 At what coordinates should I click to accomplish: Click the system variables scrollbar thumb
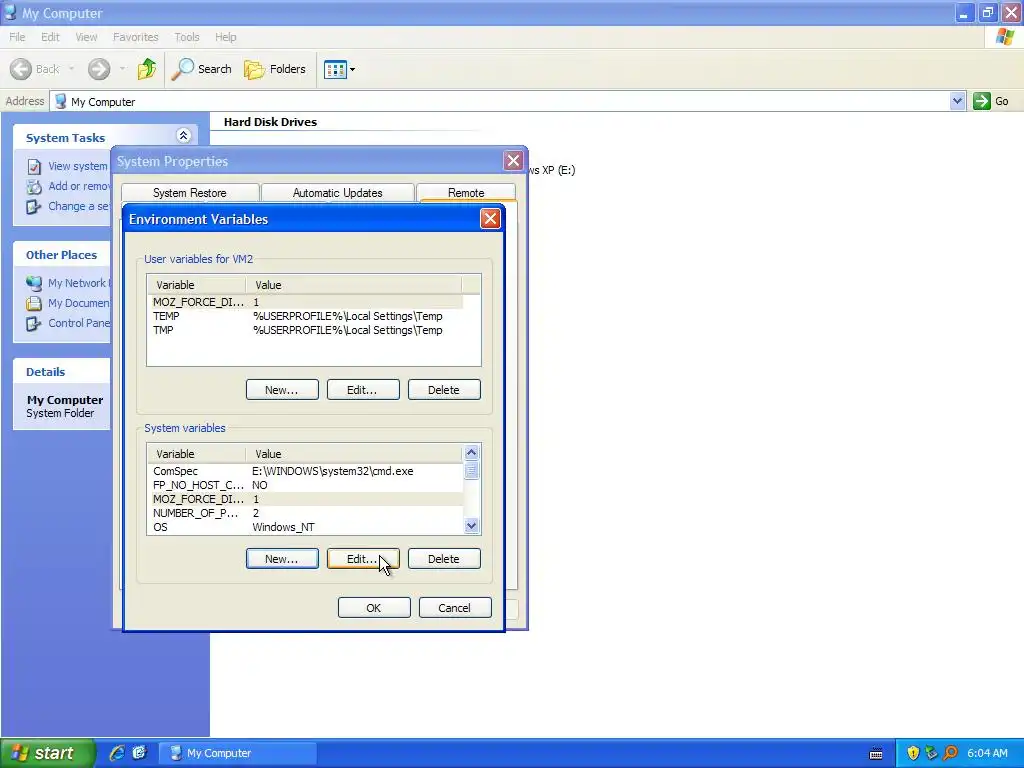tap(472, 470)
